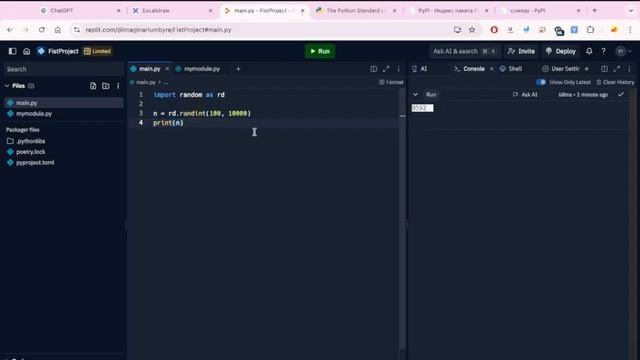Screen dimensions: 640x360
Task: Close the Console tab
Action: coord(491,69)
